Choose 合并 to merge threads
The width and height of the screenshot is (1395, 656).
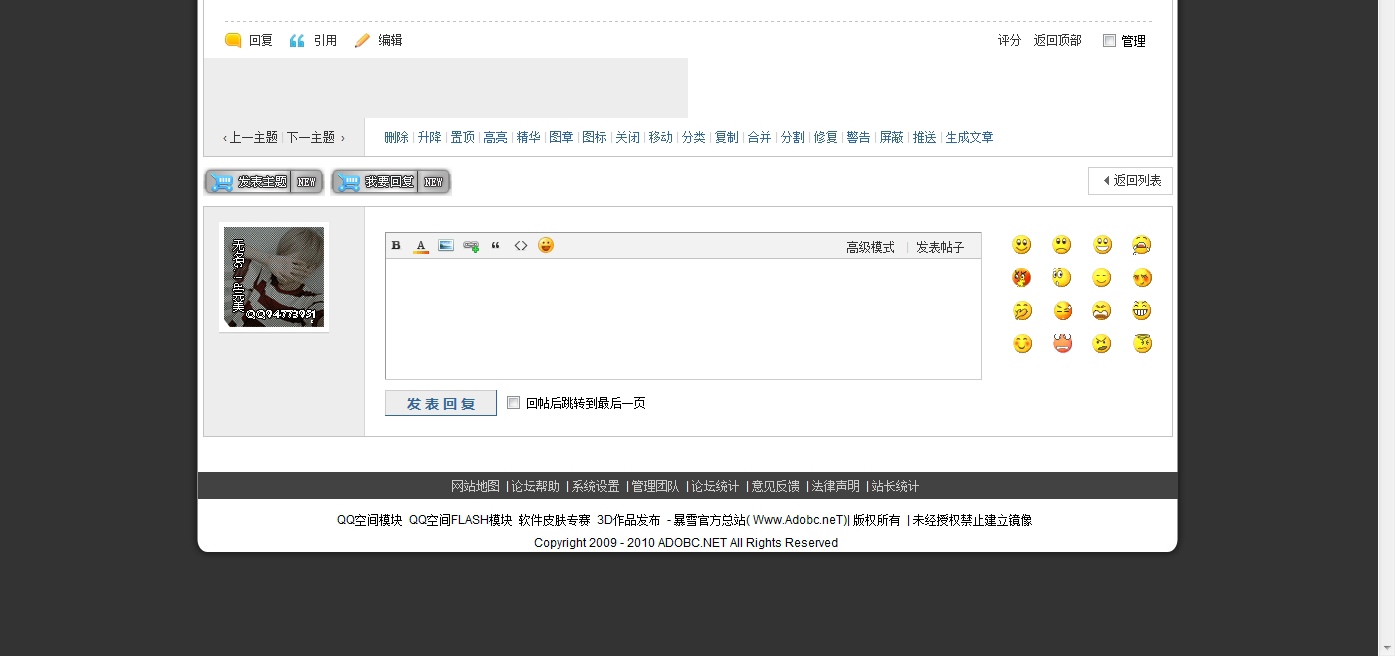tap(759, 138)
